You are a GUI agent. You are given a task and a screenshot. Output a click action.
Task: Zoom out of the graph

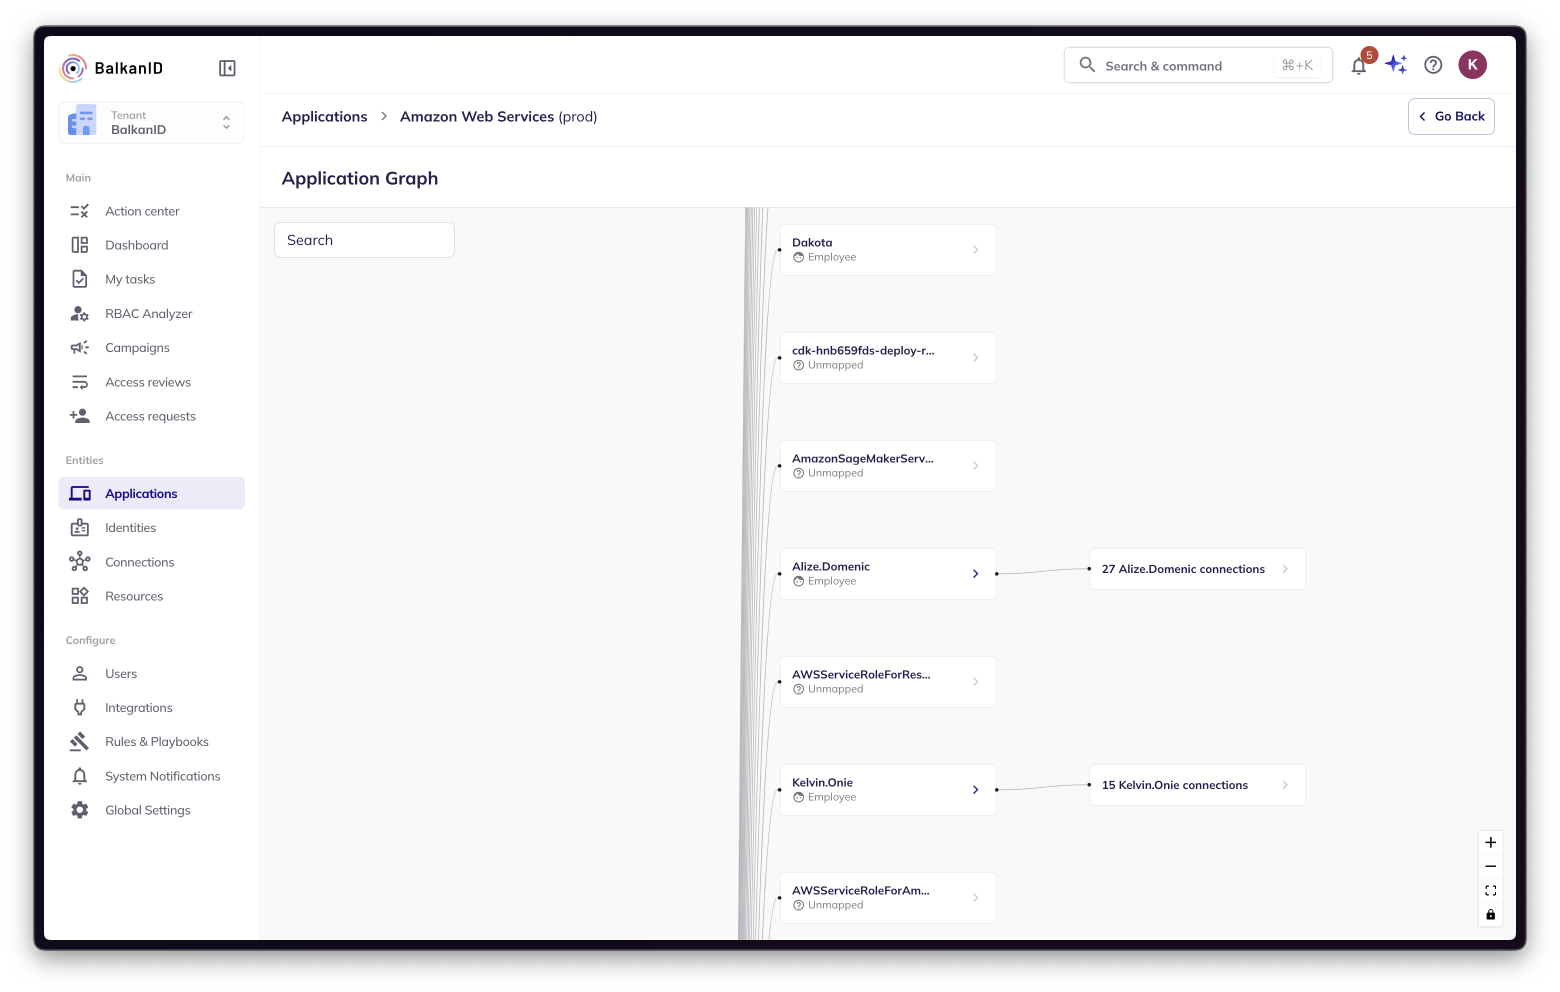1490,867
